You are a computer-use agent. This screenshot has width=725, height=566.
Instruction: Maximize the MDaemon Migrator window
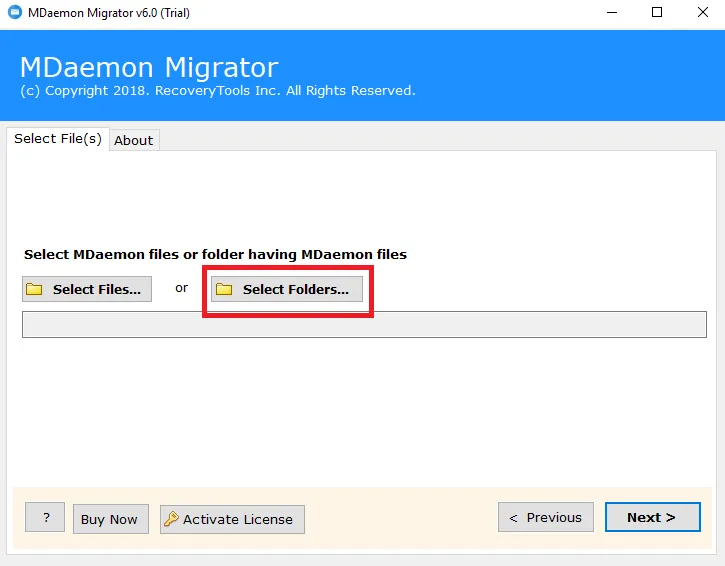[657, 12]
